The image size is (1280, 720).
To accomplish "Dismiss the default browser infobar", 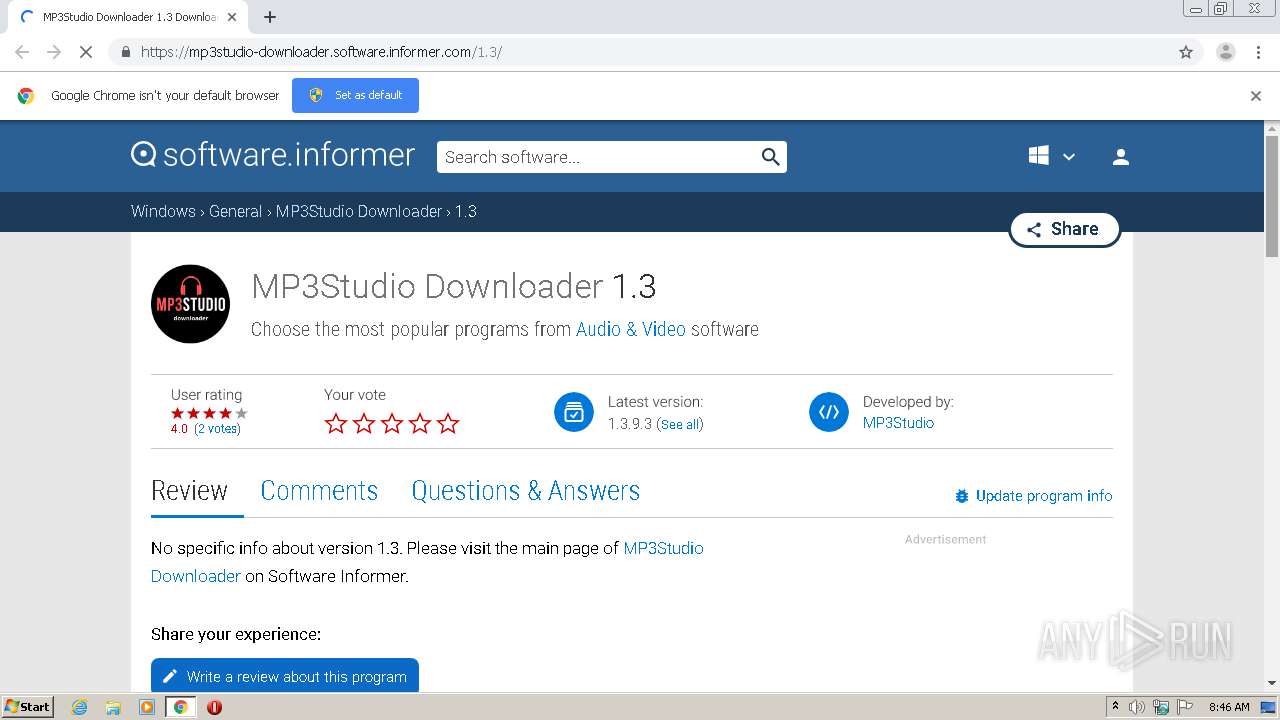I will click(x=1256, y=96).
